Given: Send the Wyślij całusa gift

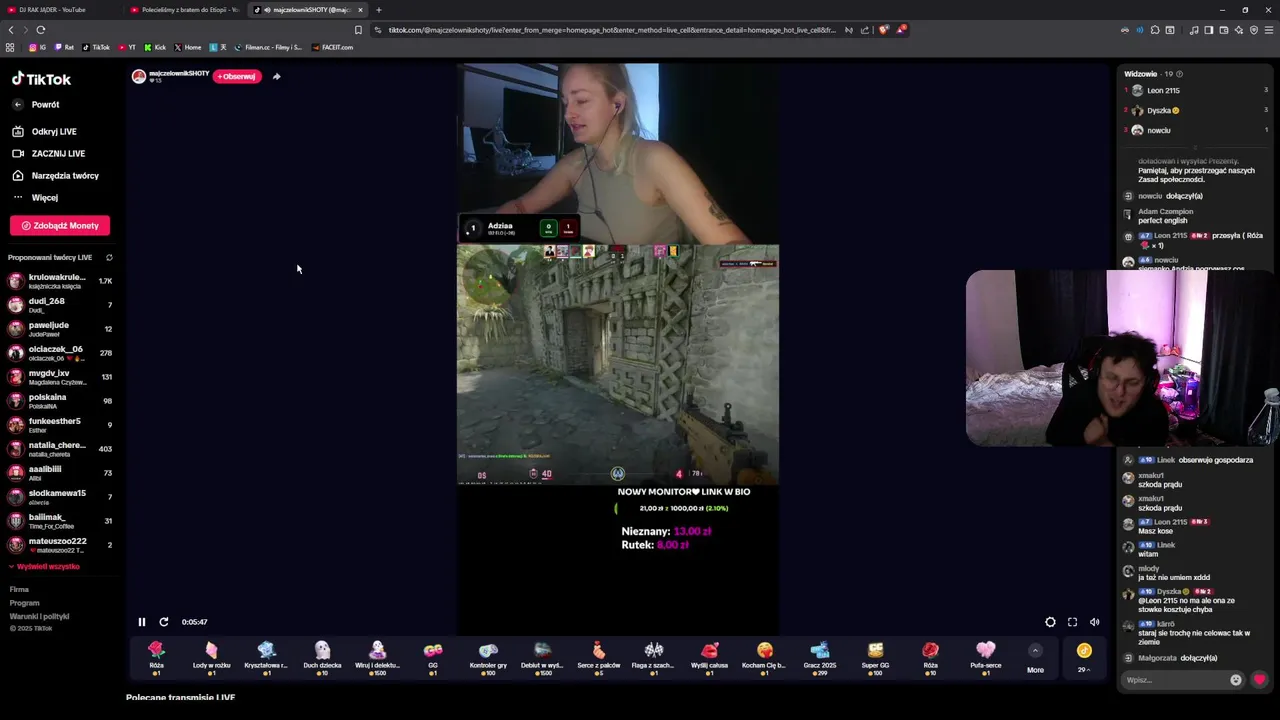Looking at the screenshot, I should (709, 658).
